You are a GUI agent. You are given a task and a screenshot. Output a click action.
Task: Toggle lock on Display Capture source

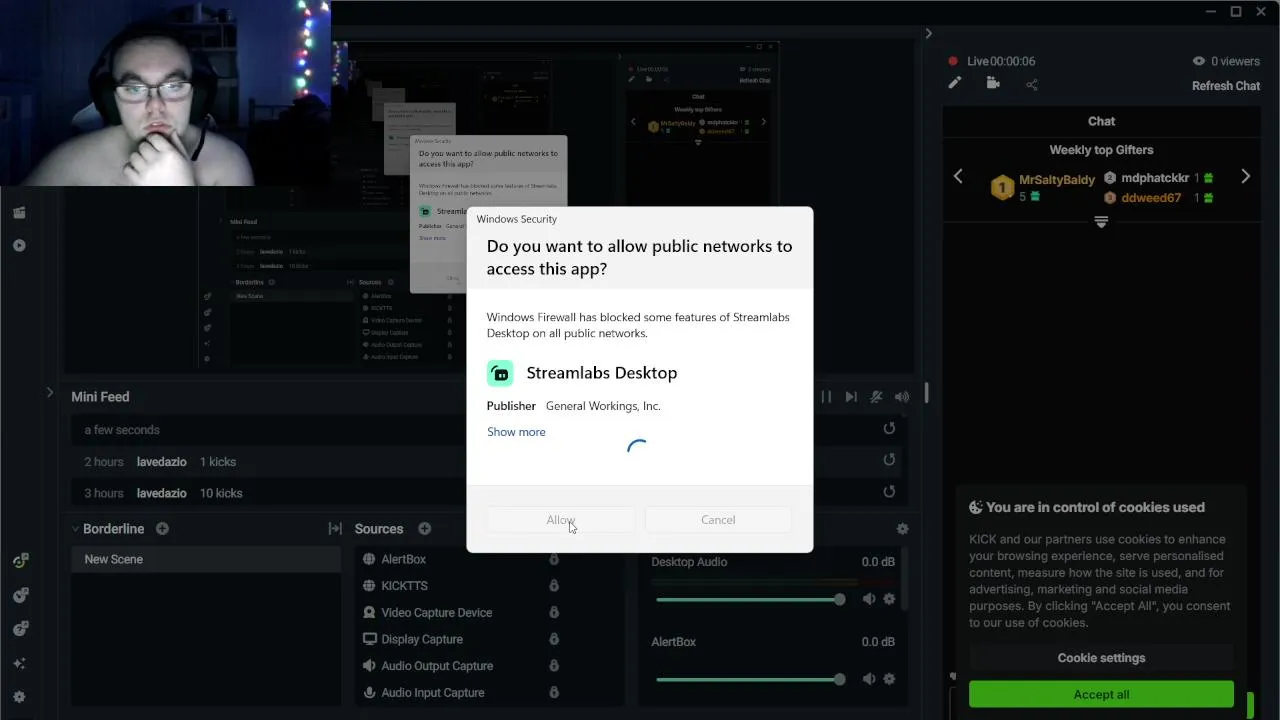click(553, 639)
